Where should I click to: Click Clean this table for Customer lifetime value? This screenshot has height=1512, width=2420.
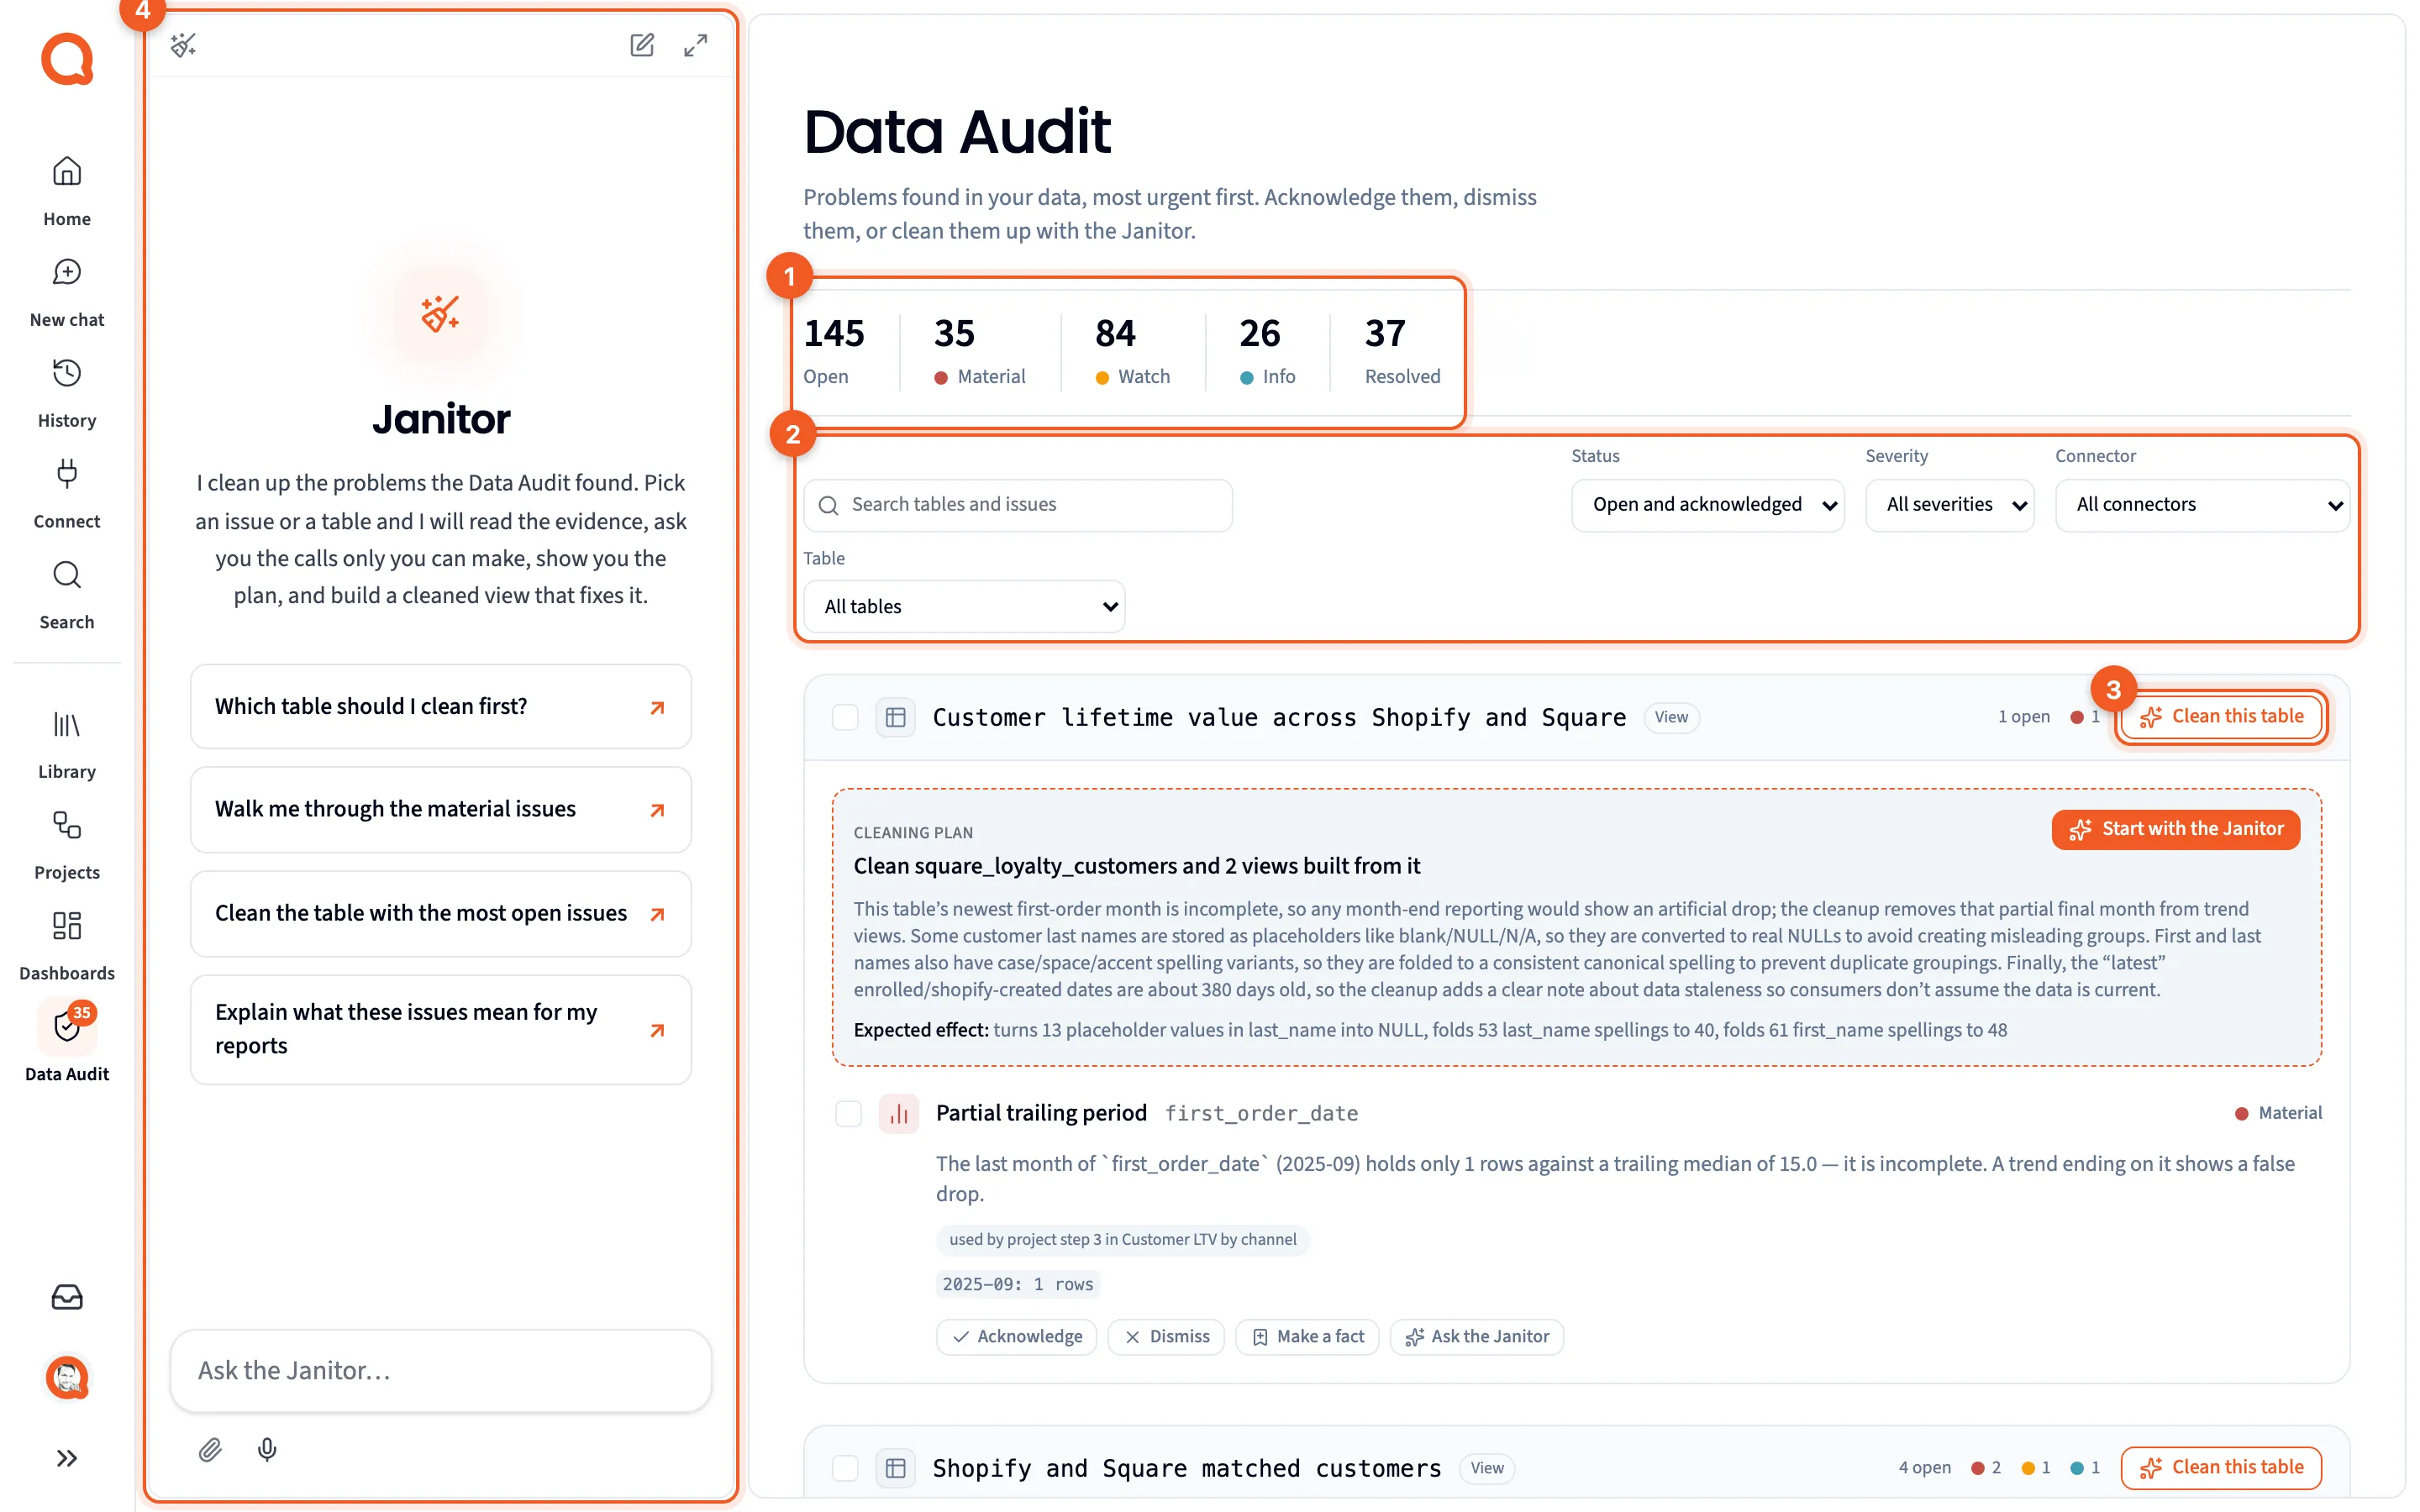[x=2220, y=717]
